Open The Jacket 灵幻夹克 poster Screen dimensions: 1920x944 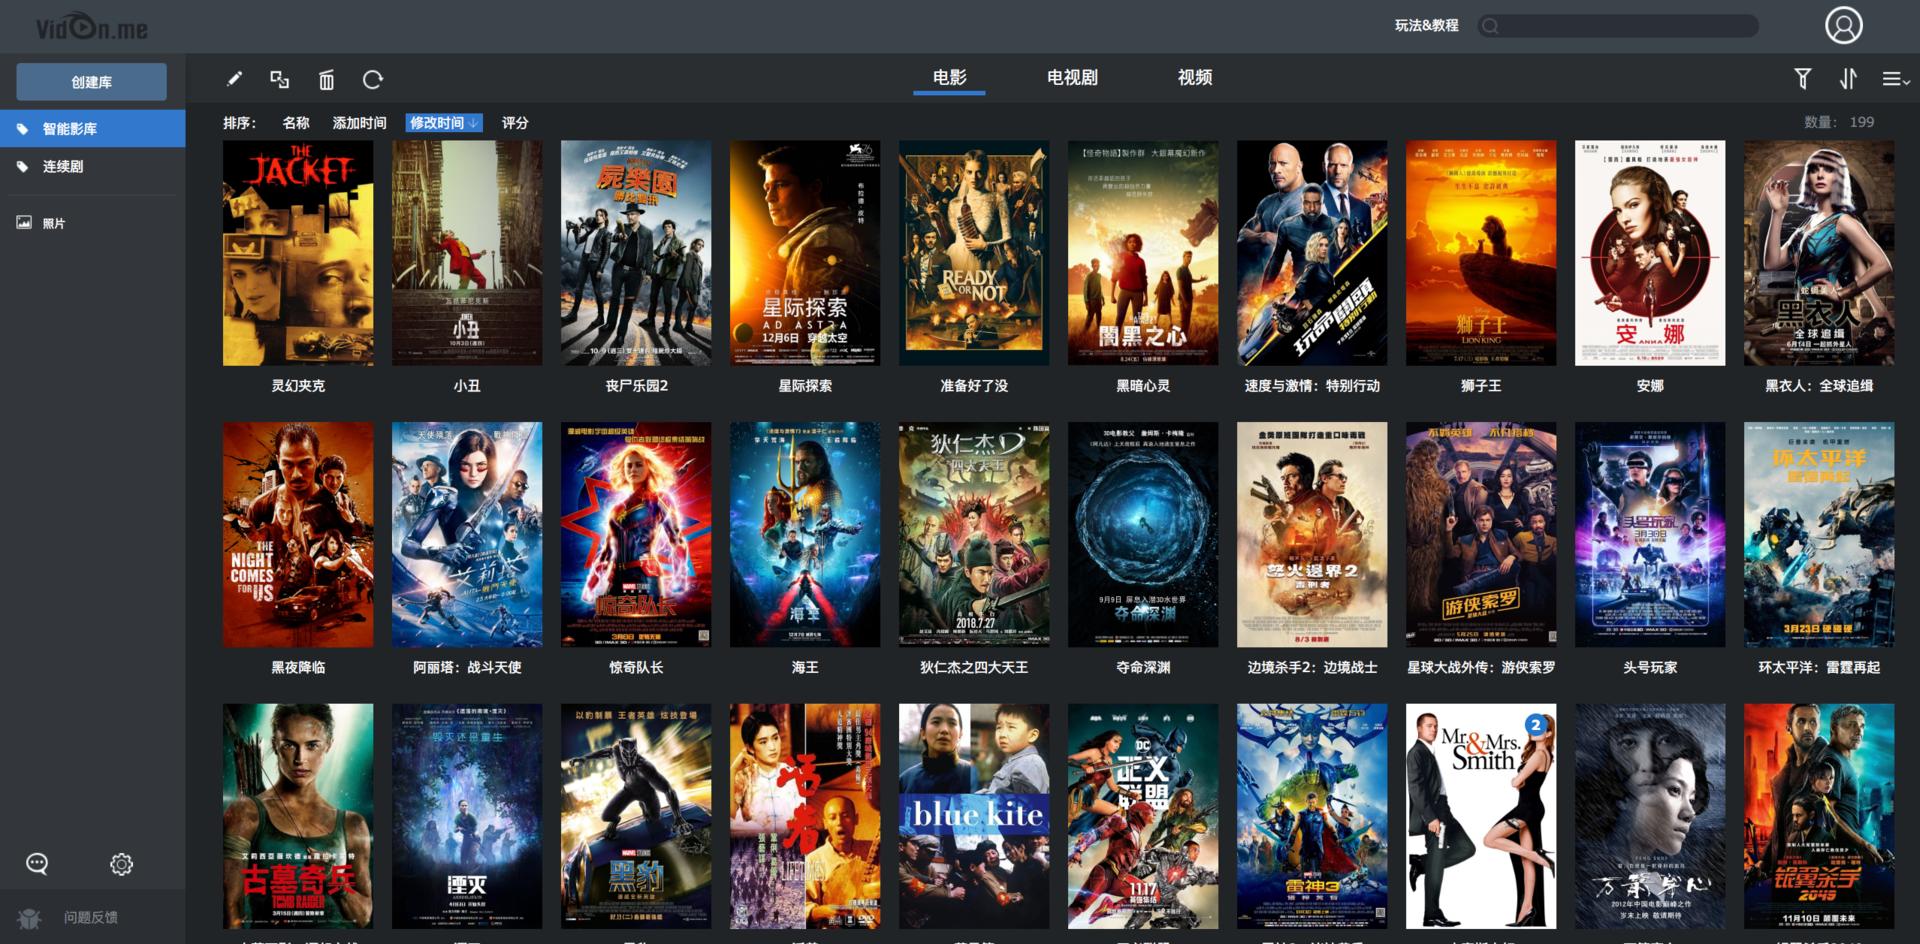(x=298, y=253)
